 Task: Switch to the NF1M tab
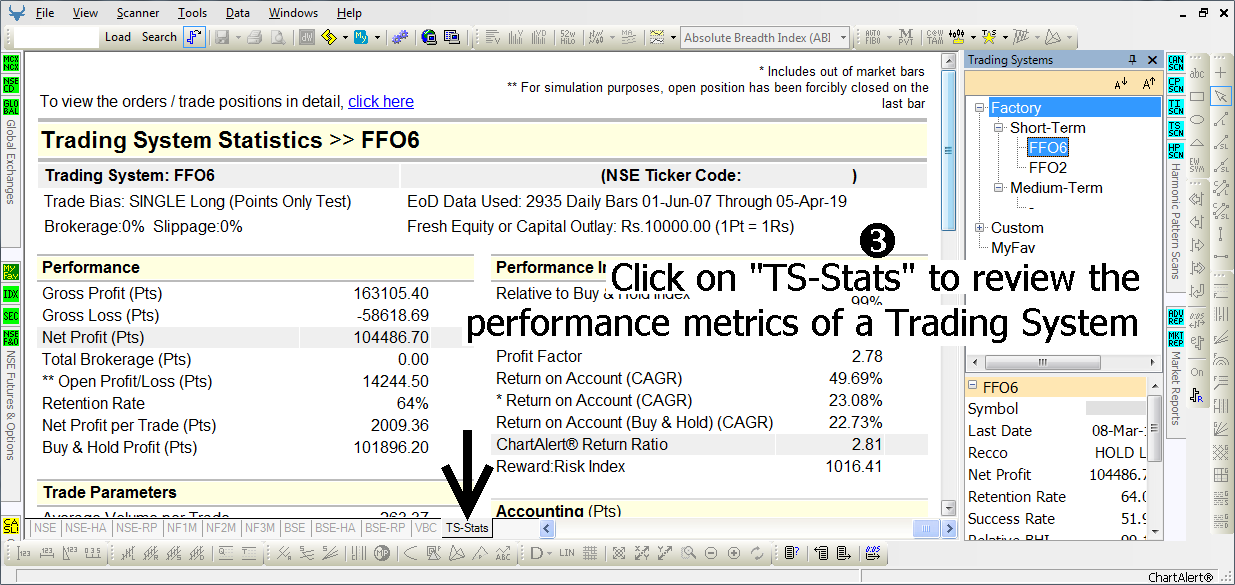[x=182, y=527]
